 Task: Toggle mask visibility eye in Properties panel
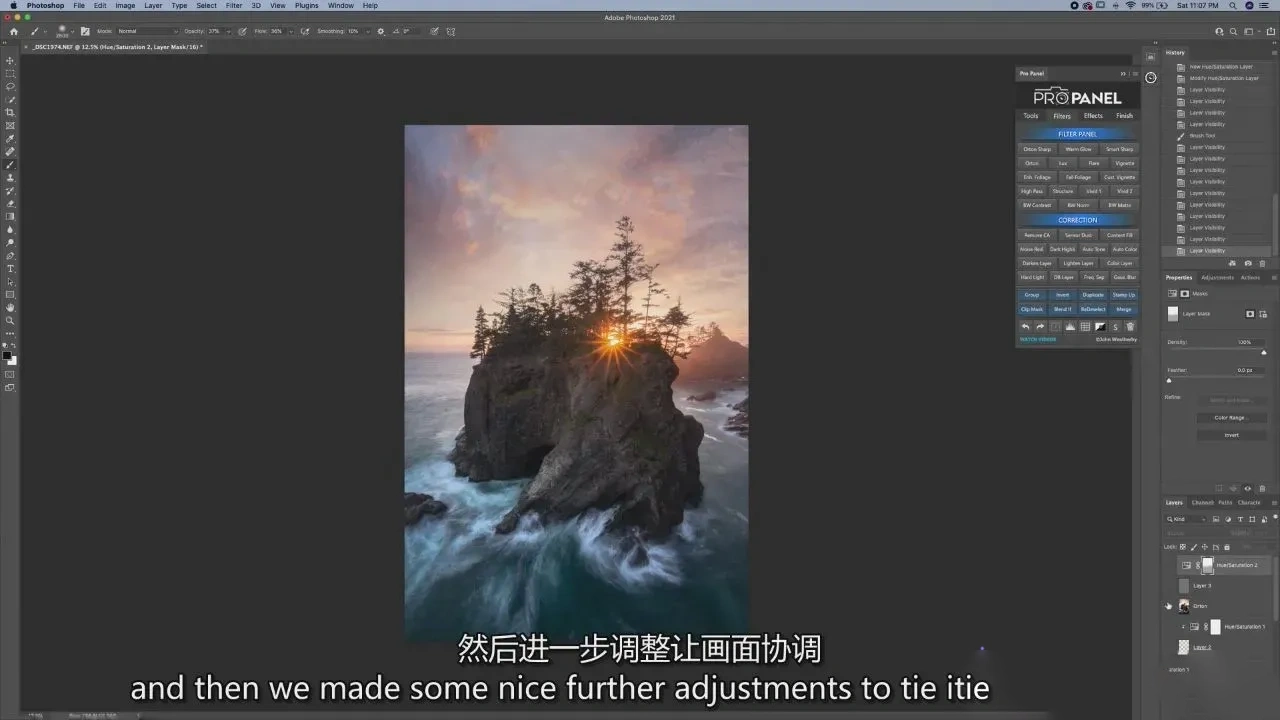[x=1247, y=489]
